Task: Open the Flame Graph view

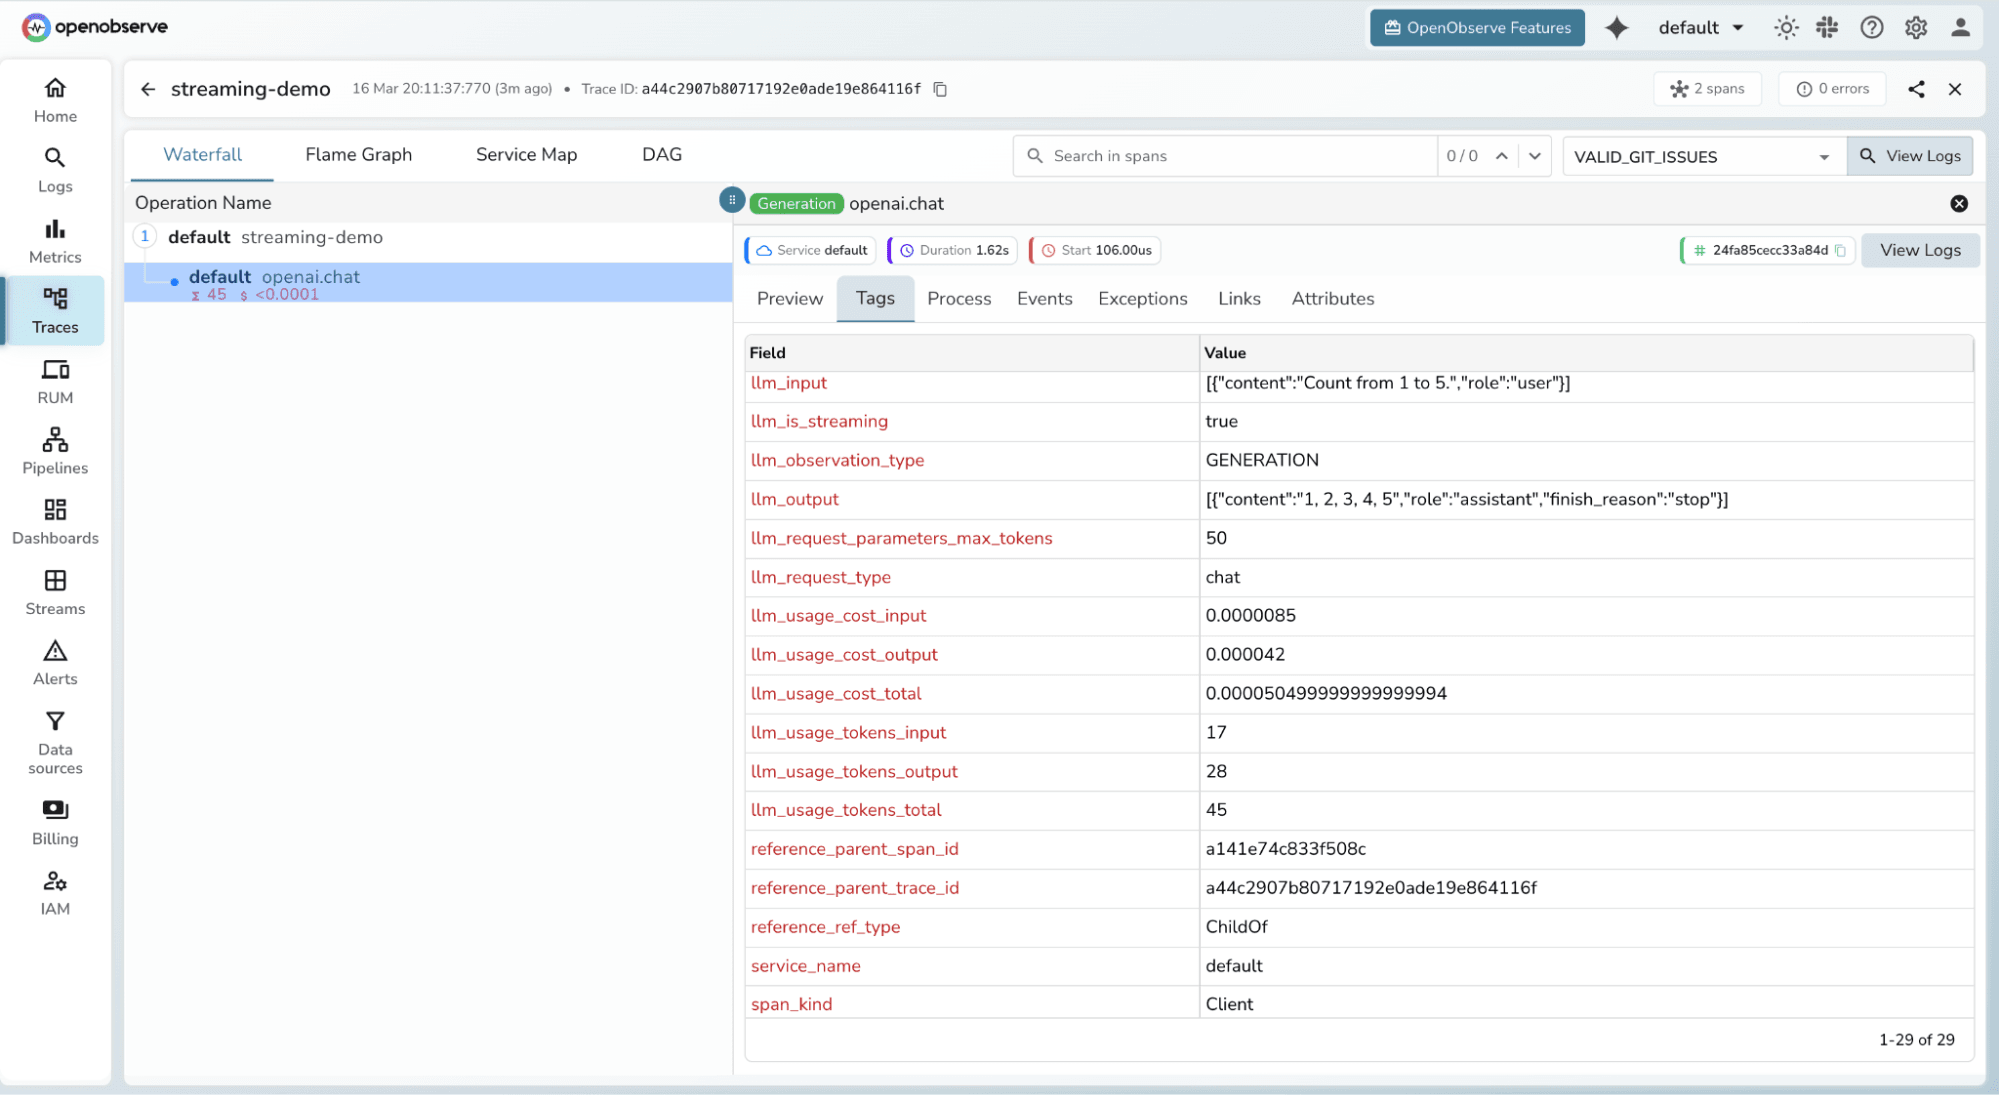Action: click(358, 155)
